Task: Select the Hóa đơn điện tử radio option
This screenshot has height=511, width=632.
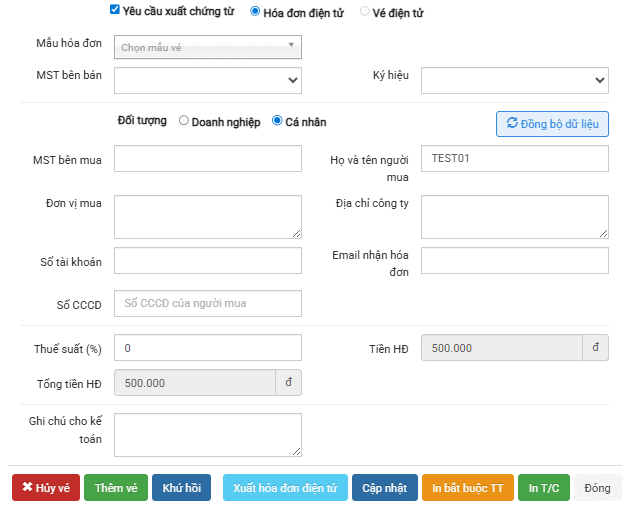Action: (255, 11)
